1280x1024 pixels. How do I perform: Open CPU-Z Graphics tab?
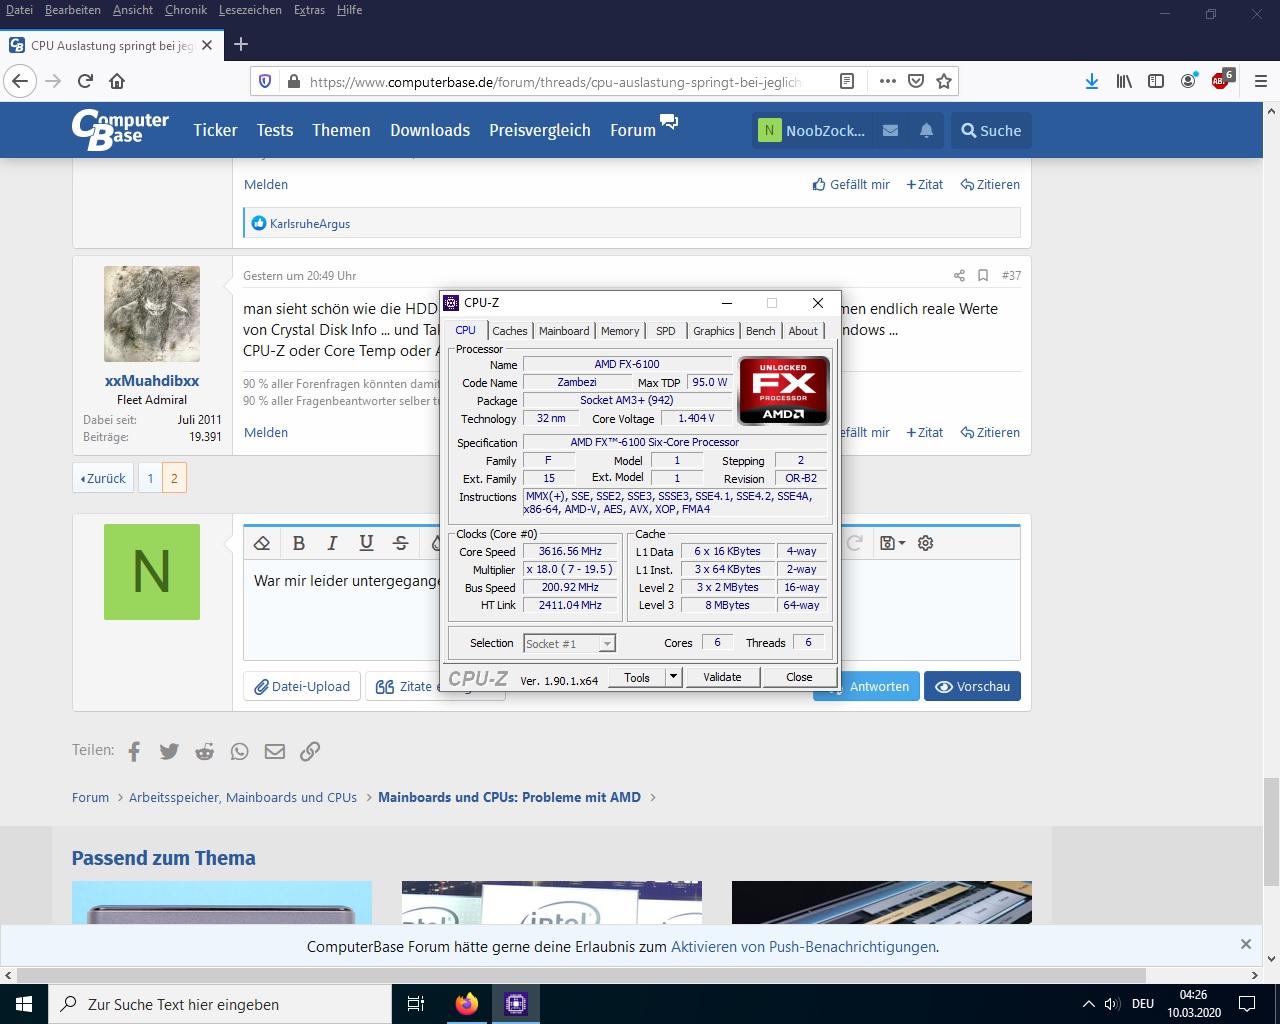pos(714,331)
